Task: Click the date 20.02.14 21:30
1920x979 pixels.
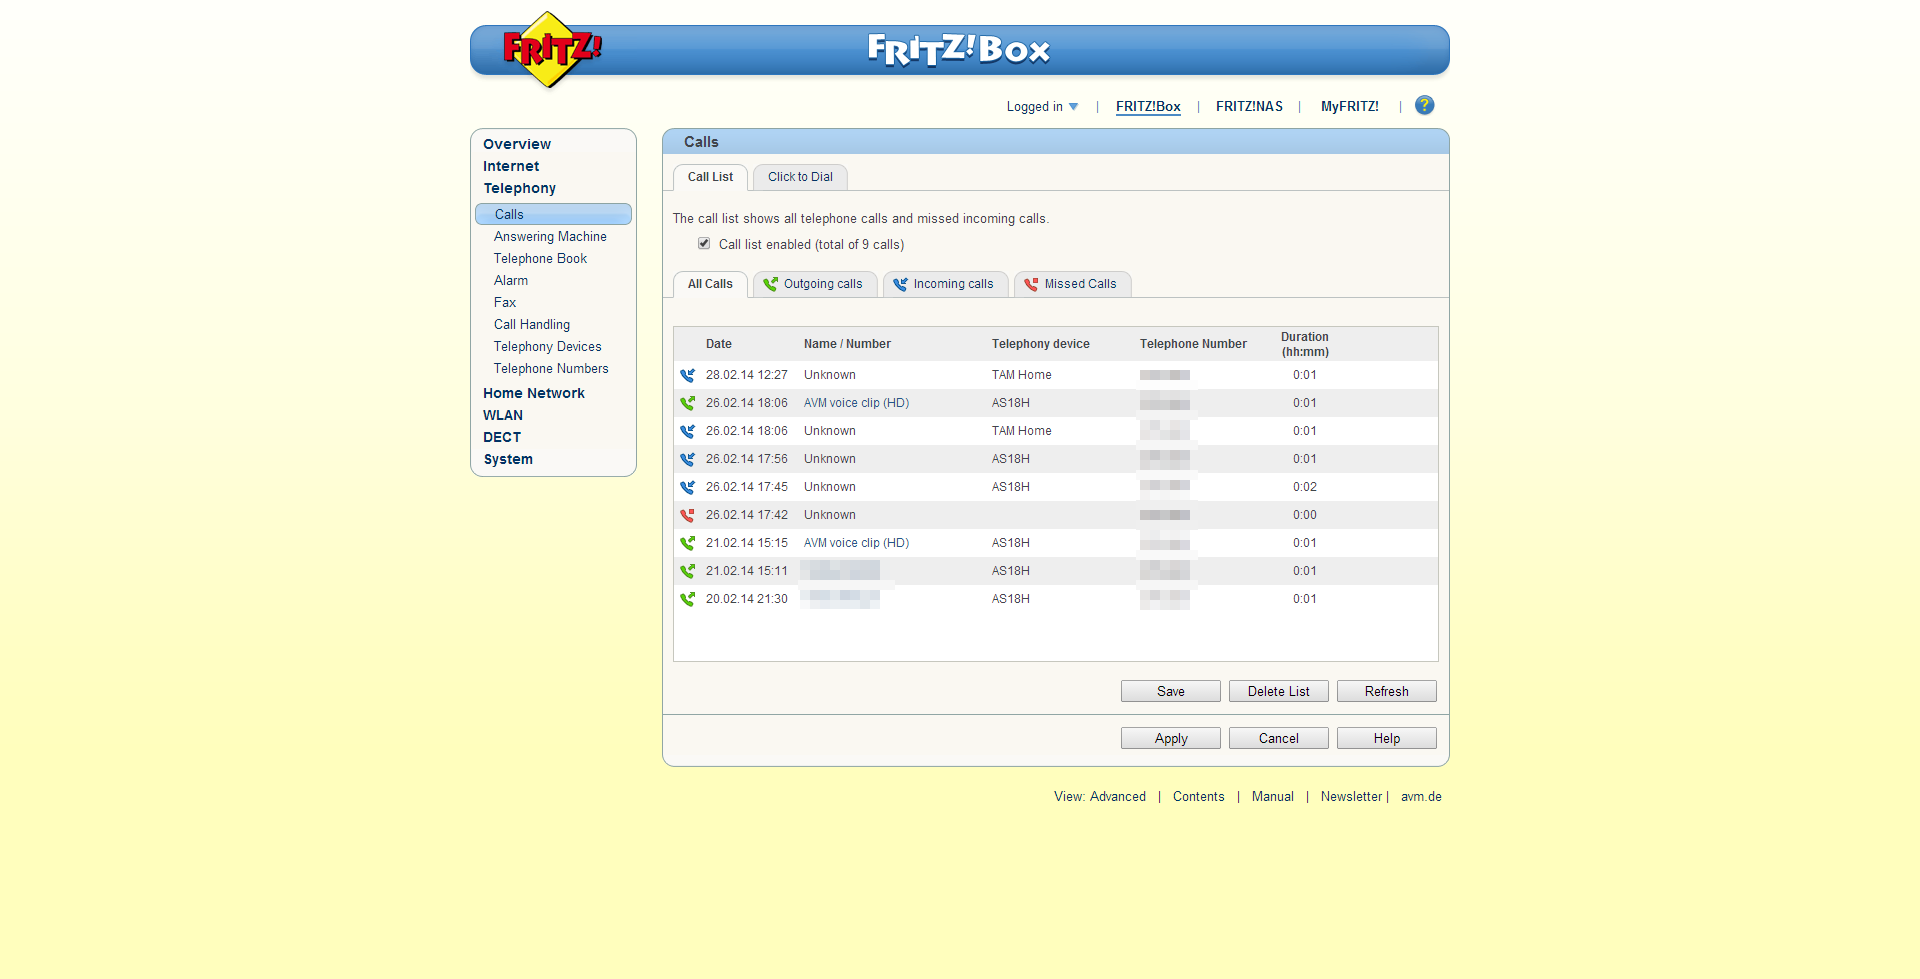Action: (747, 599)
